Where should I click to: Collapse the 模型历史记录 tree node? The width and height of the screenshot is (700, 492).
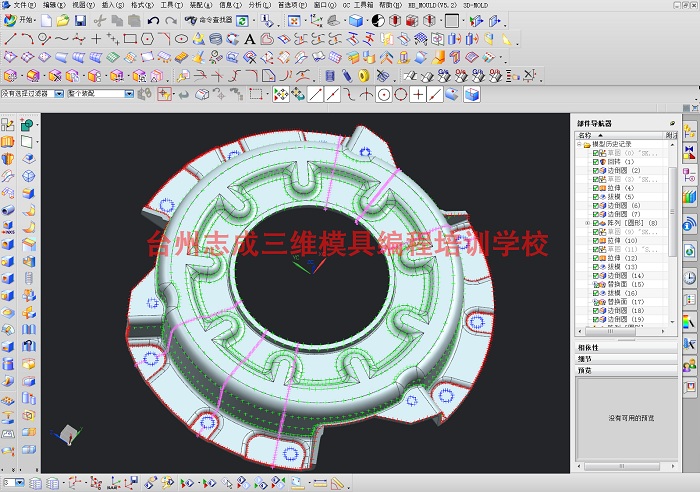[x=579, y=144]
